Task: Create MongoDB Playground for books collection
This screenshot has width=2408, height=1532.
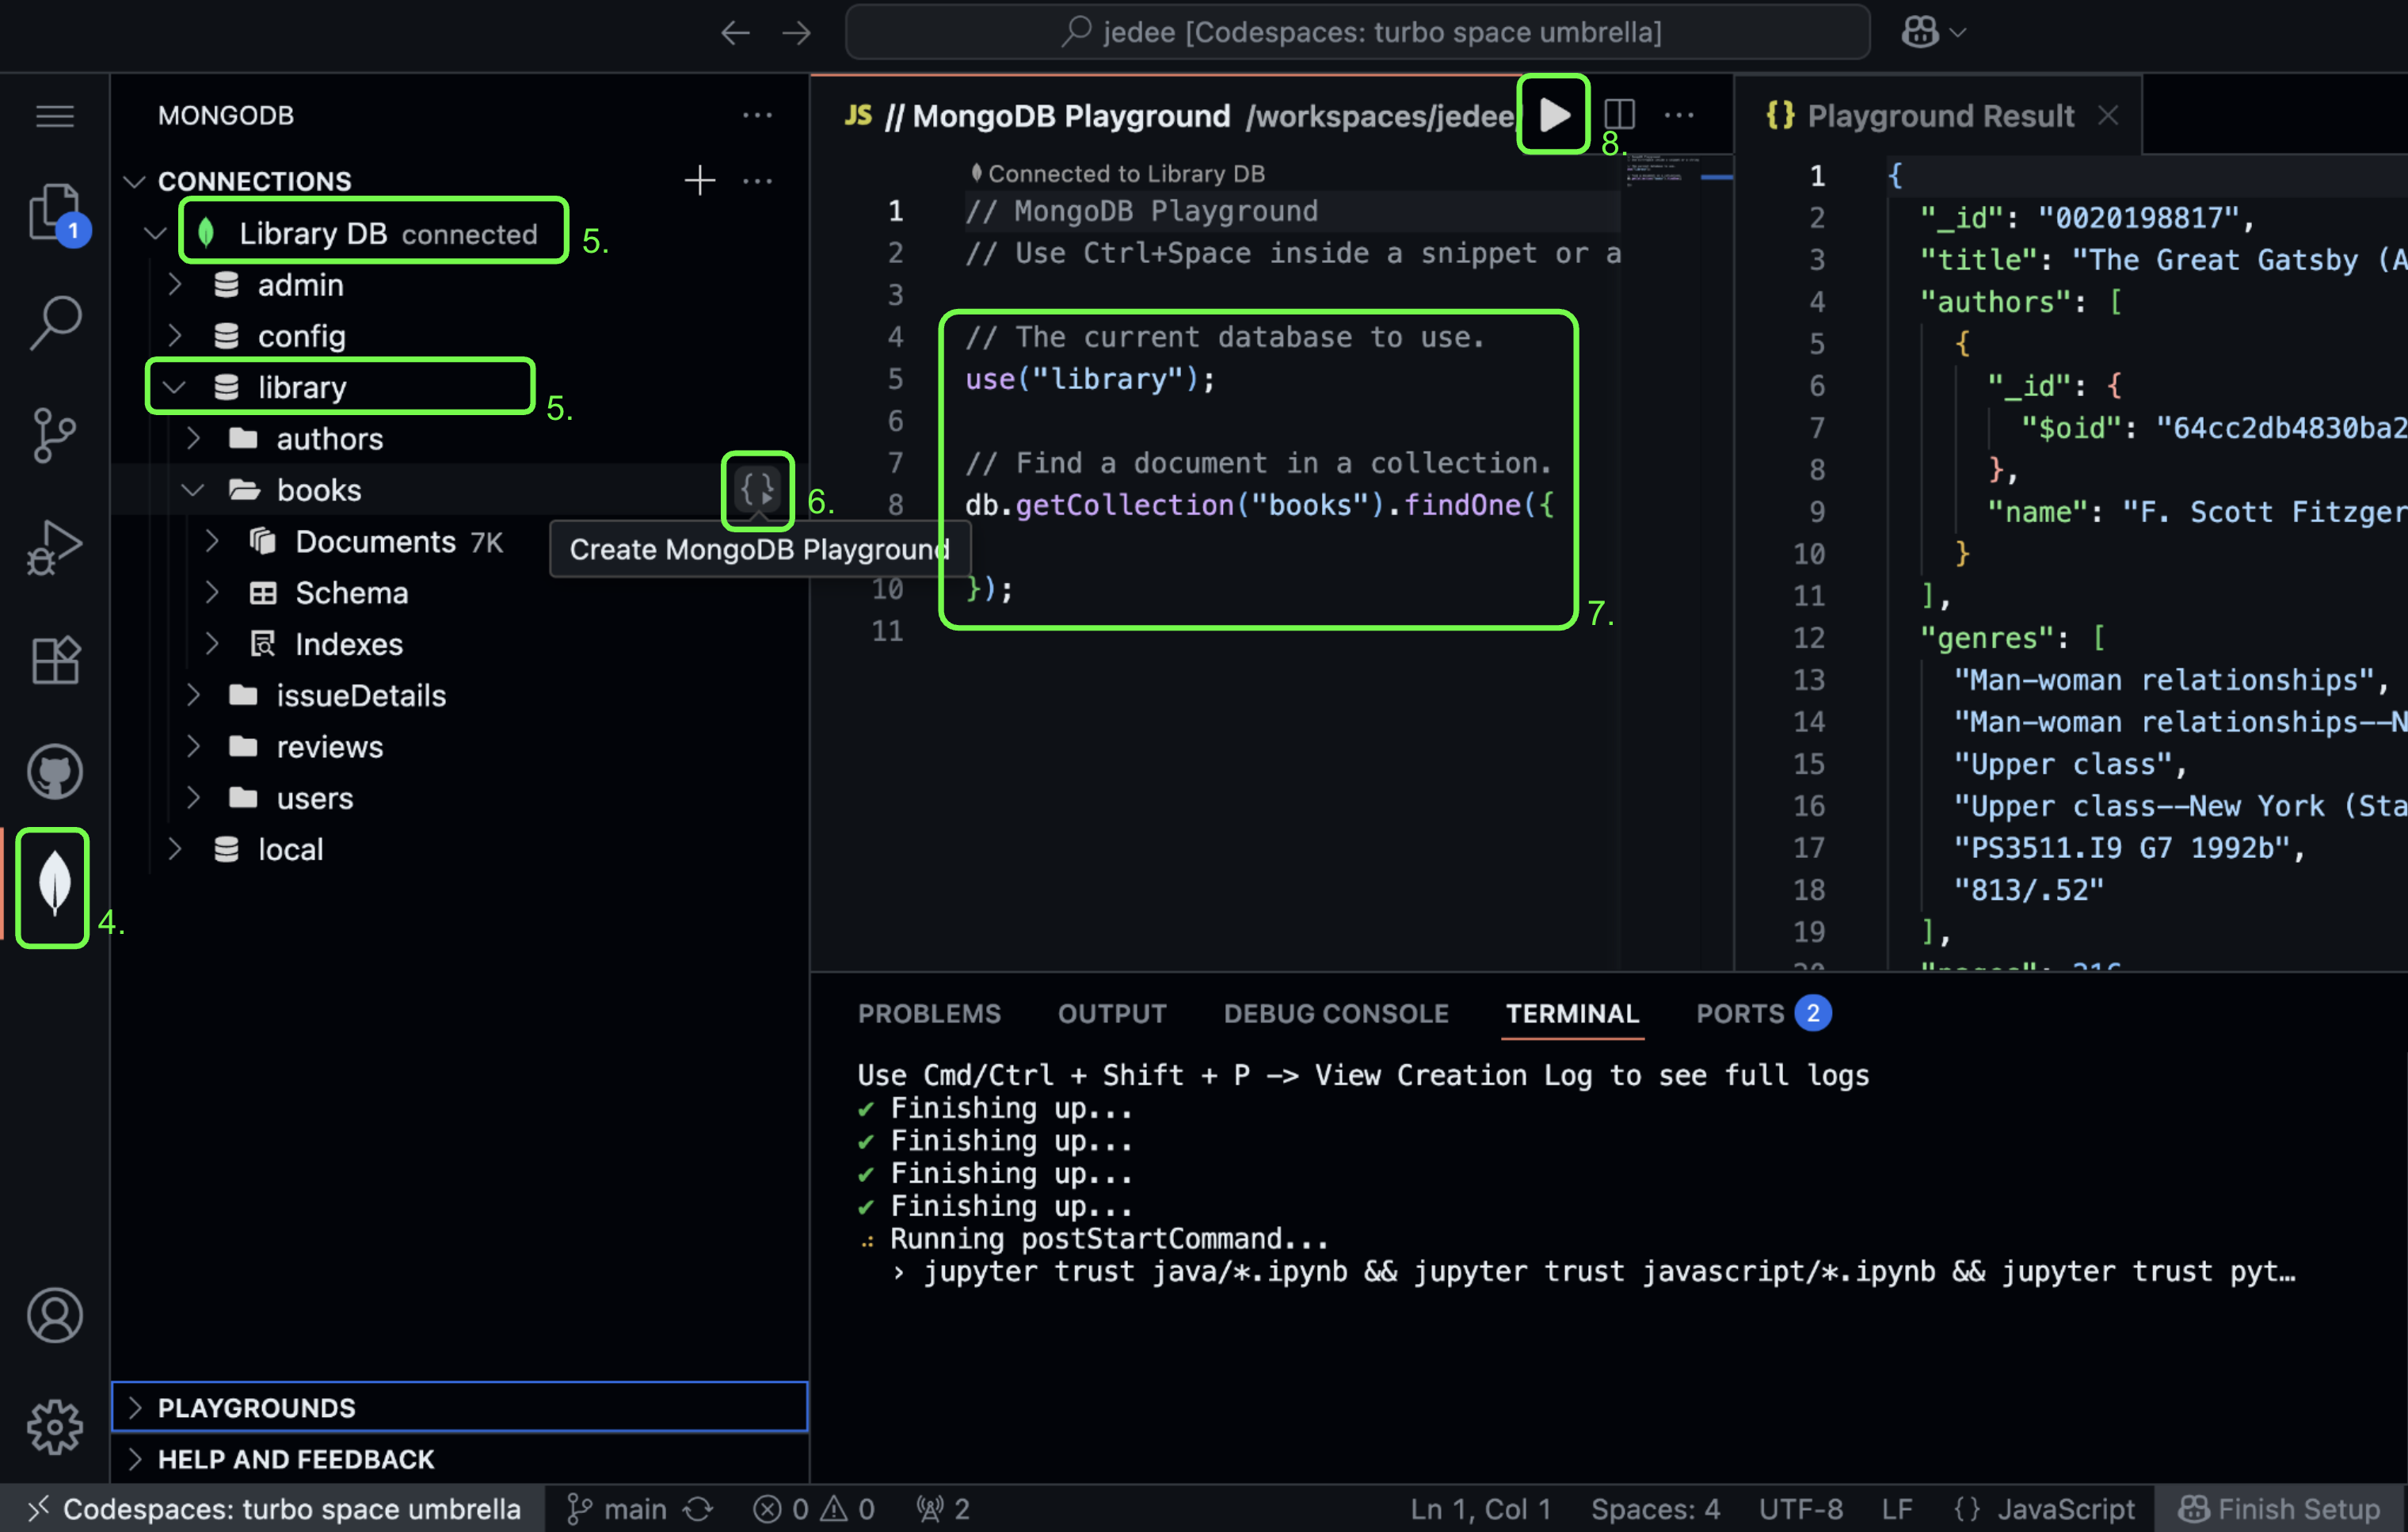Action: [757, 490]
